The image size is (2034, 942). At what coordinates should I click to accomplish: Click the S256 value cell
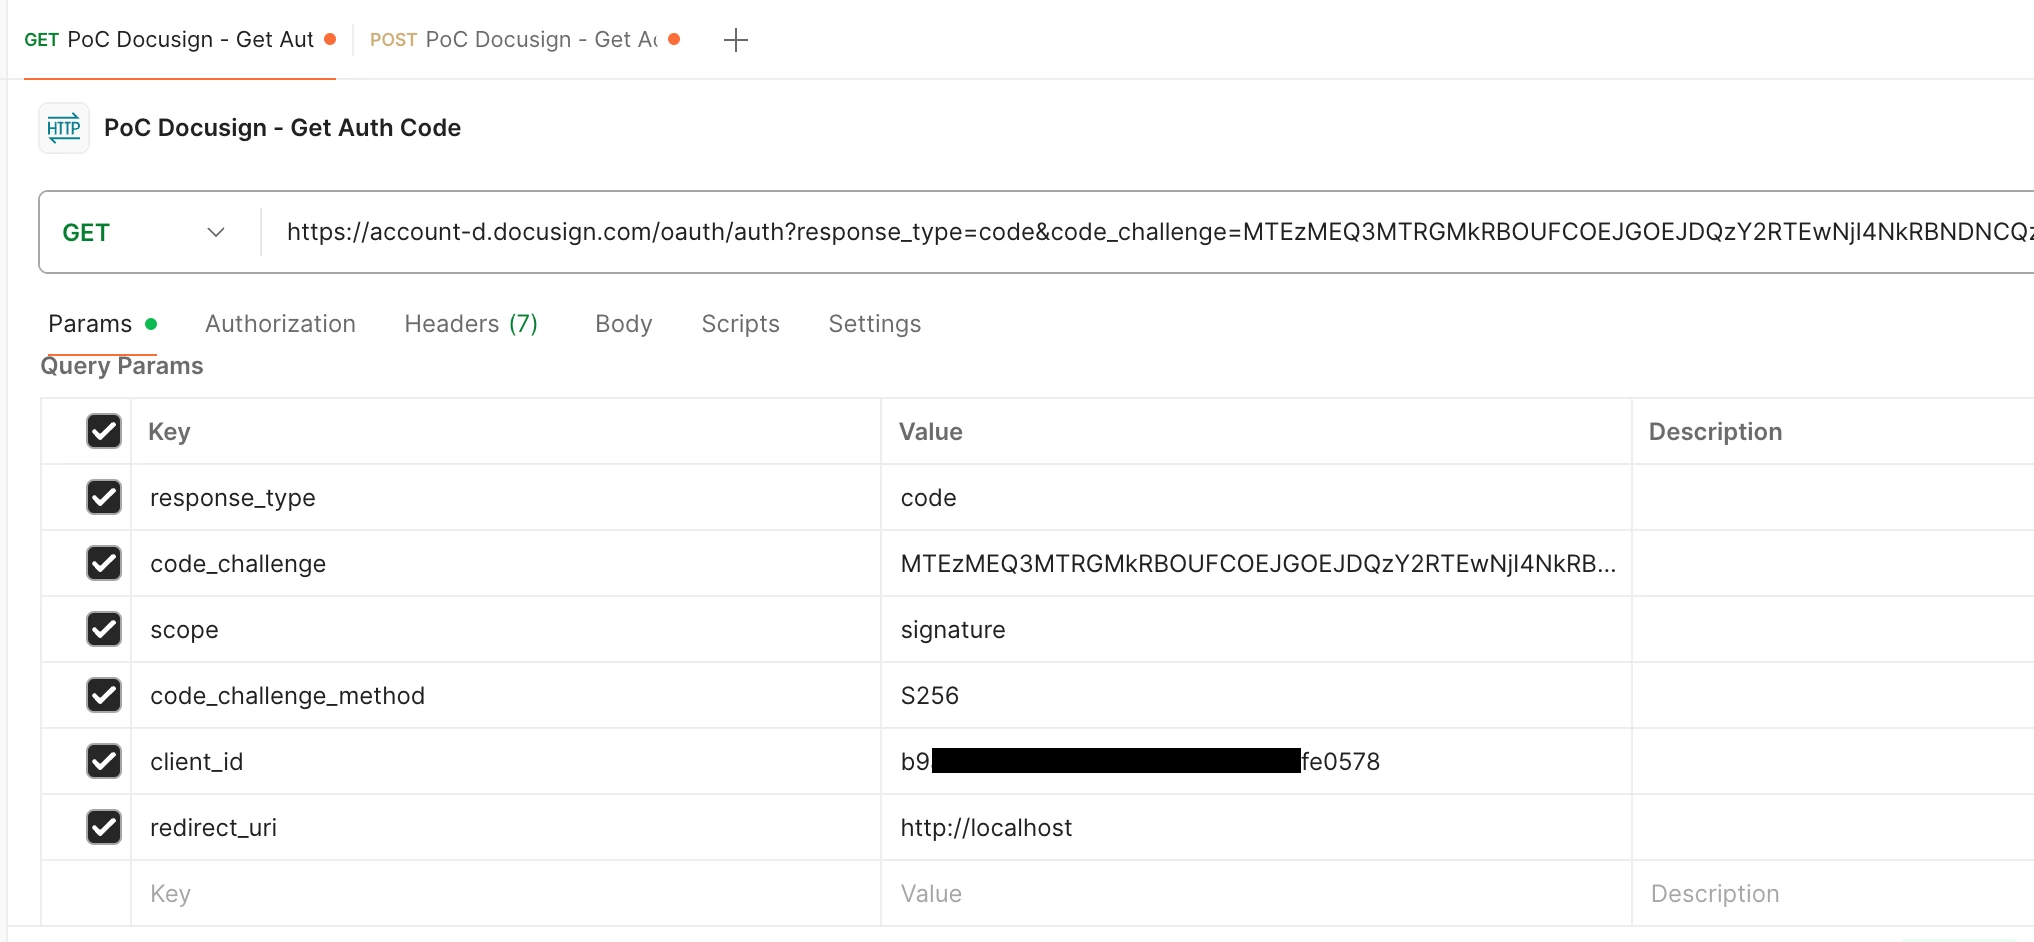1256,695
